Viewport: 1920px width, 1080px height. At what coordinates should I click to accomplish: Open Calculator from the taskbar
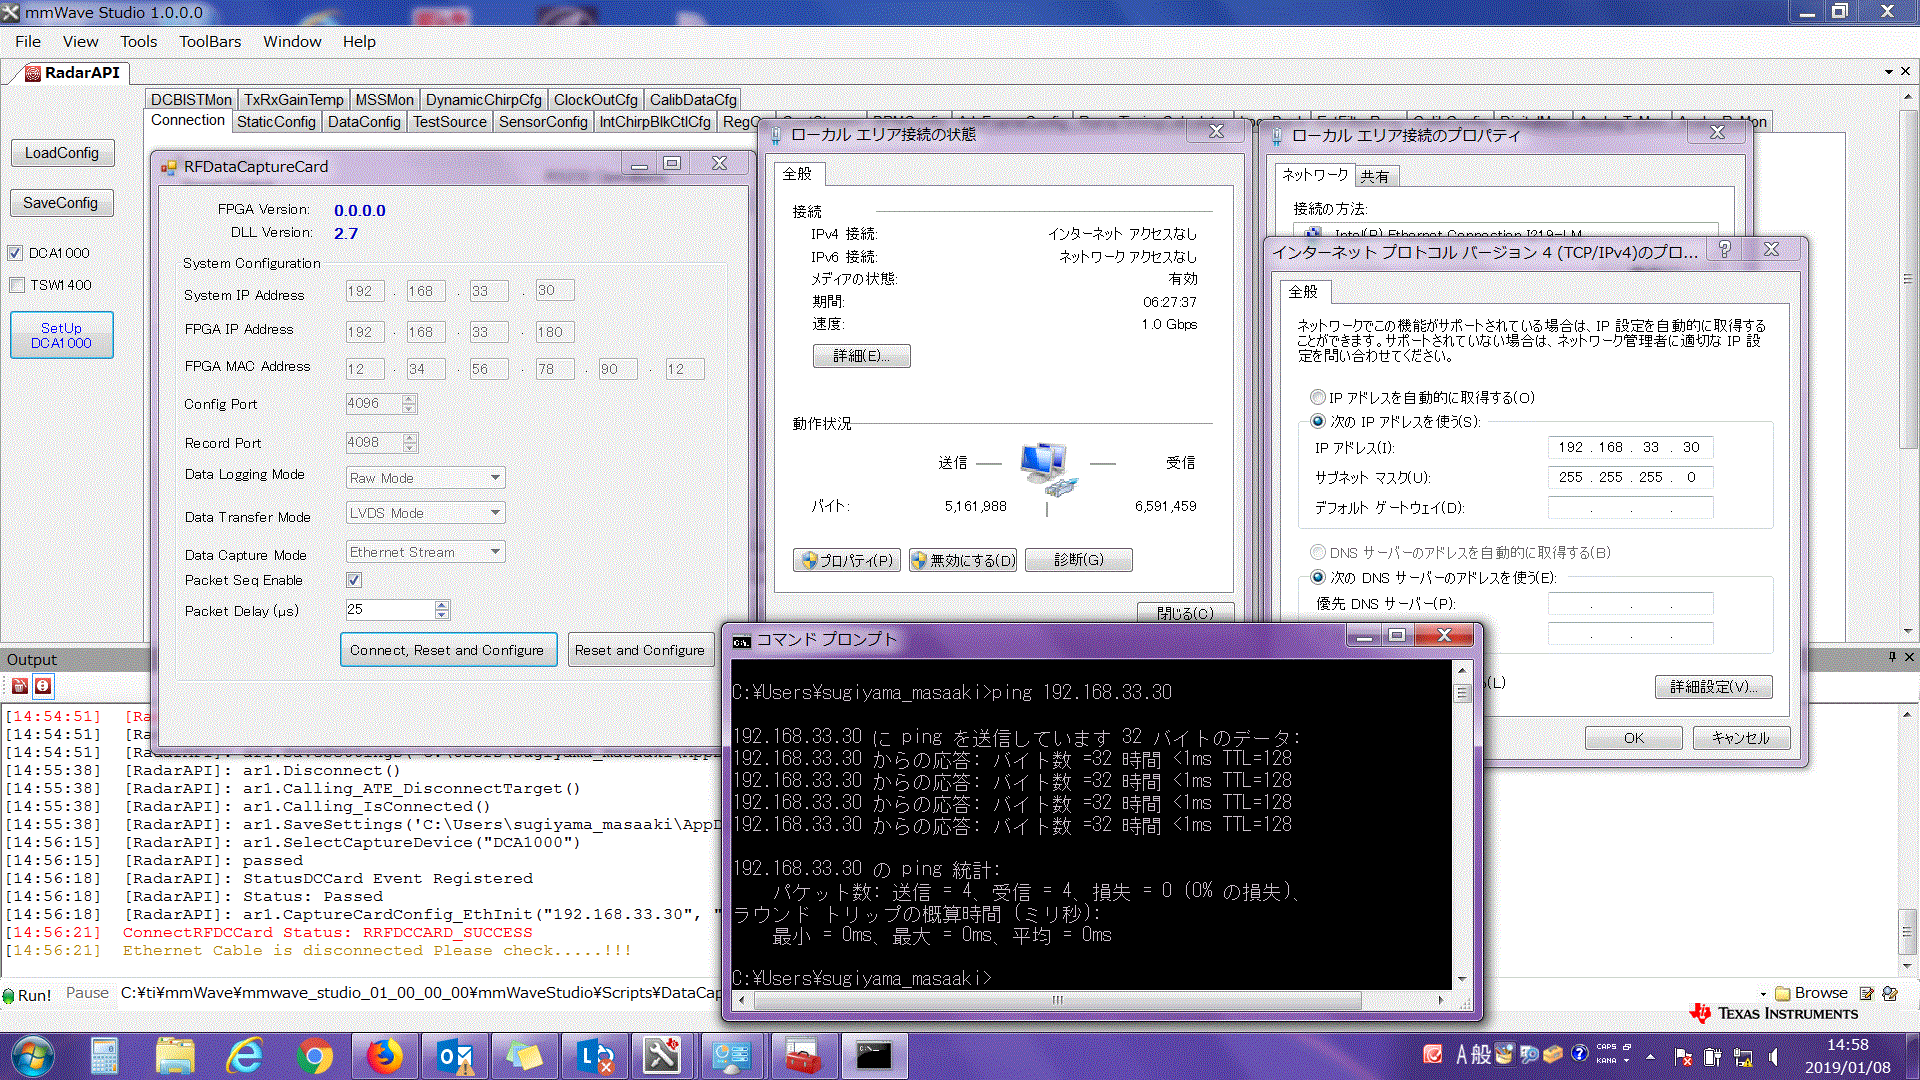point(105,1056)
